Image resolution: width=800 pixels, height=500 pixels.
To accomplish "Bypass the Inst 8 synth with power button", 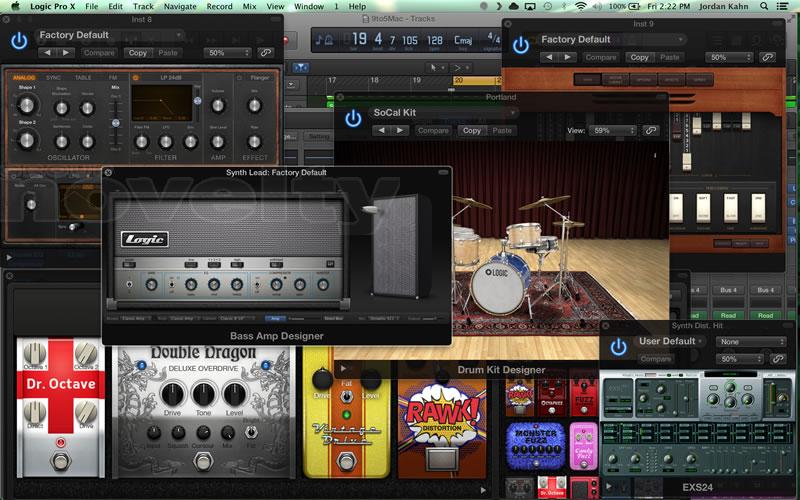I will 18,41.
